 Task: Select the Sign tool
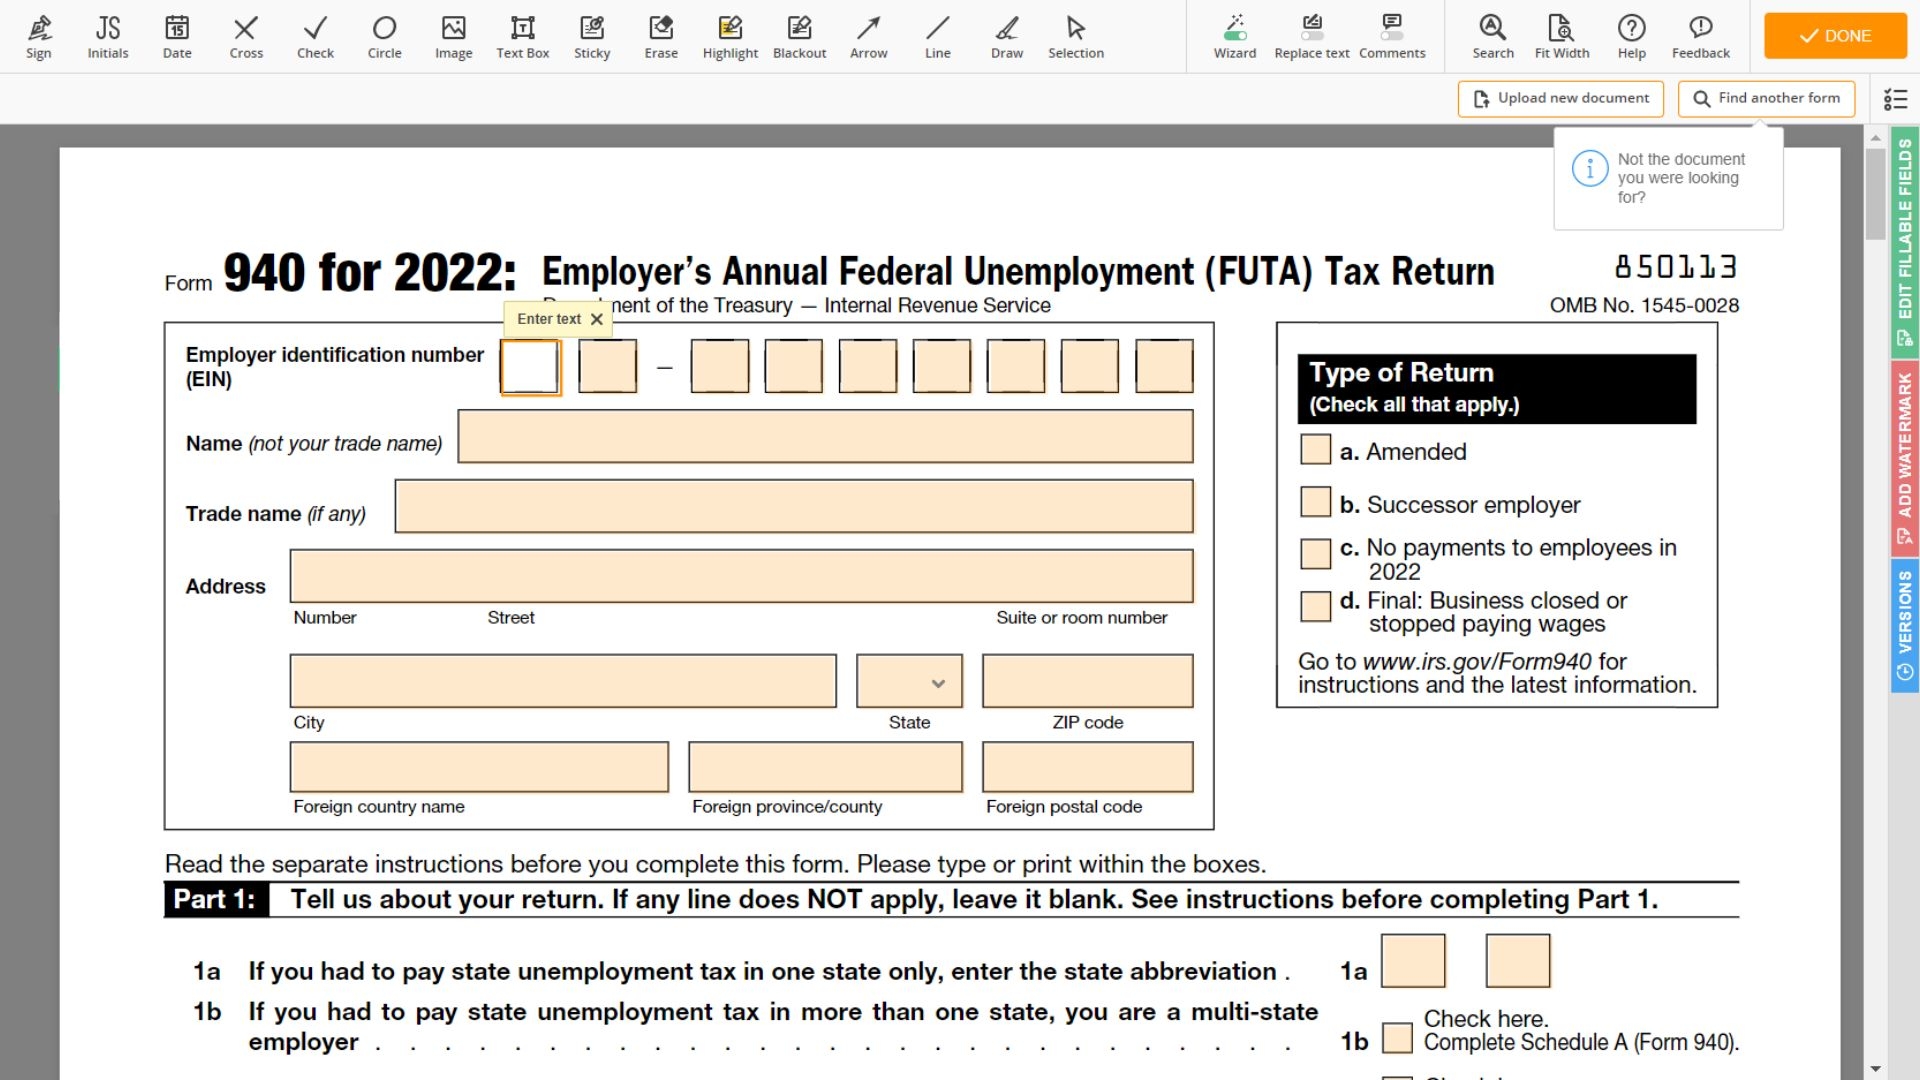(x=39, y=36)
